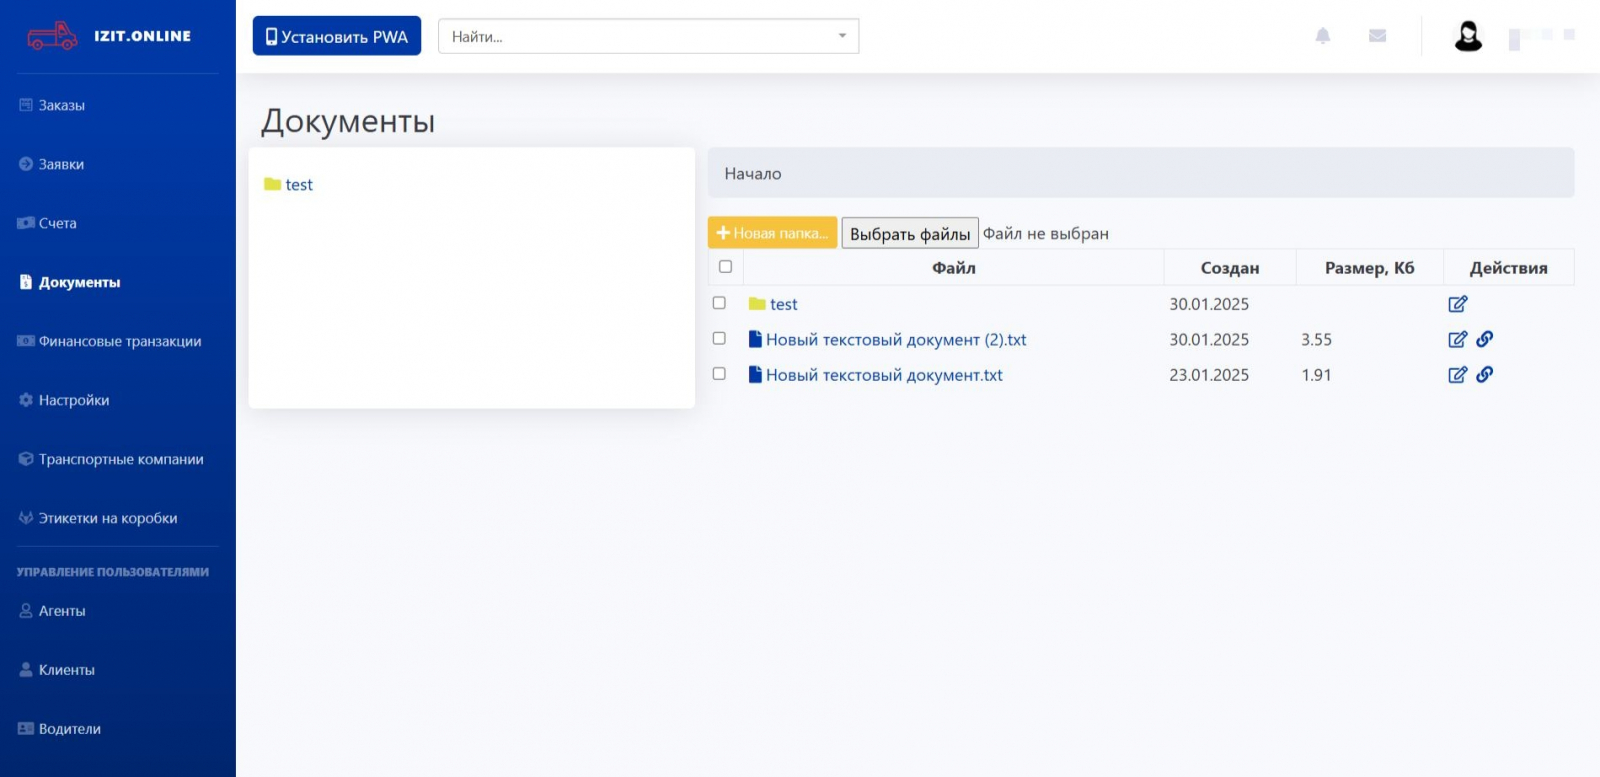1600x777 pixels.
Task: Open file Новый текстовый документ.txt link
Action: pyautogui.click(x=883, y=375)
